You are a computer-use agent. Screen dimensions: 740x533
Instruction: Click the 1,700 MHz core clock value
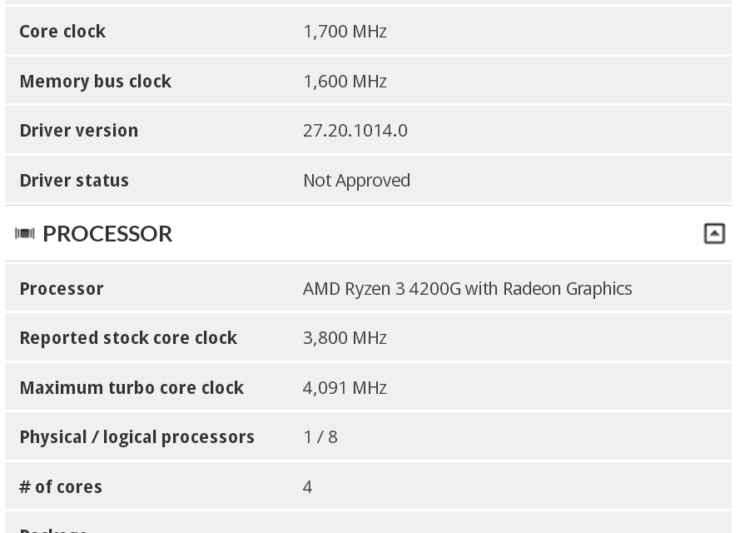pyautogui.click(x=344, y=32)
